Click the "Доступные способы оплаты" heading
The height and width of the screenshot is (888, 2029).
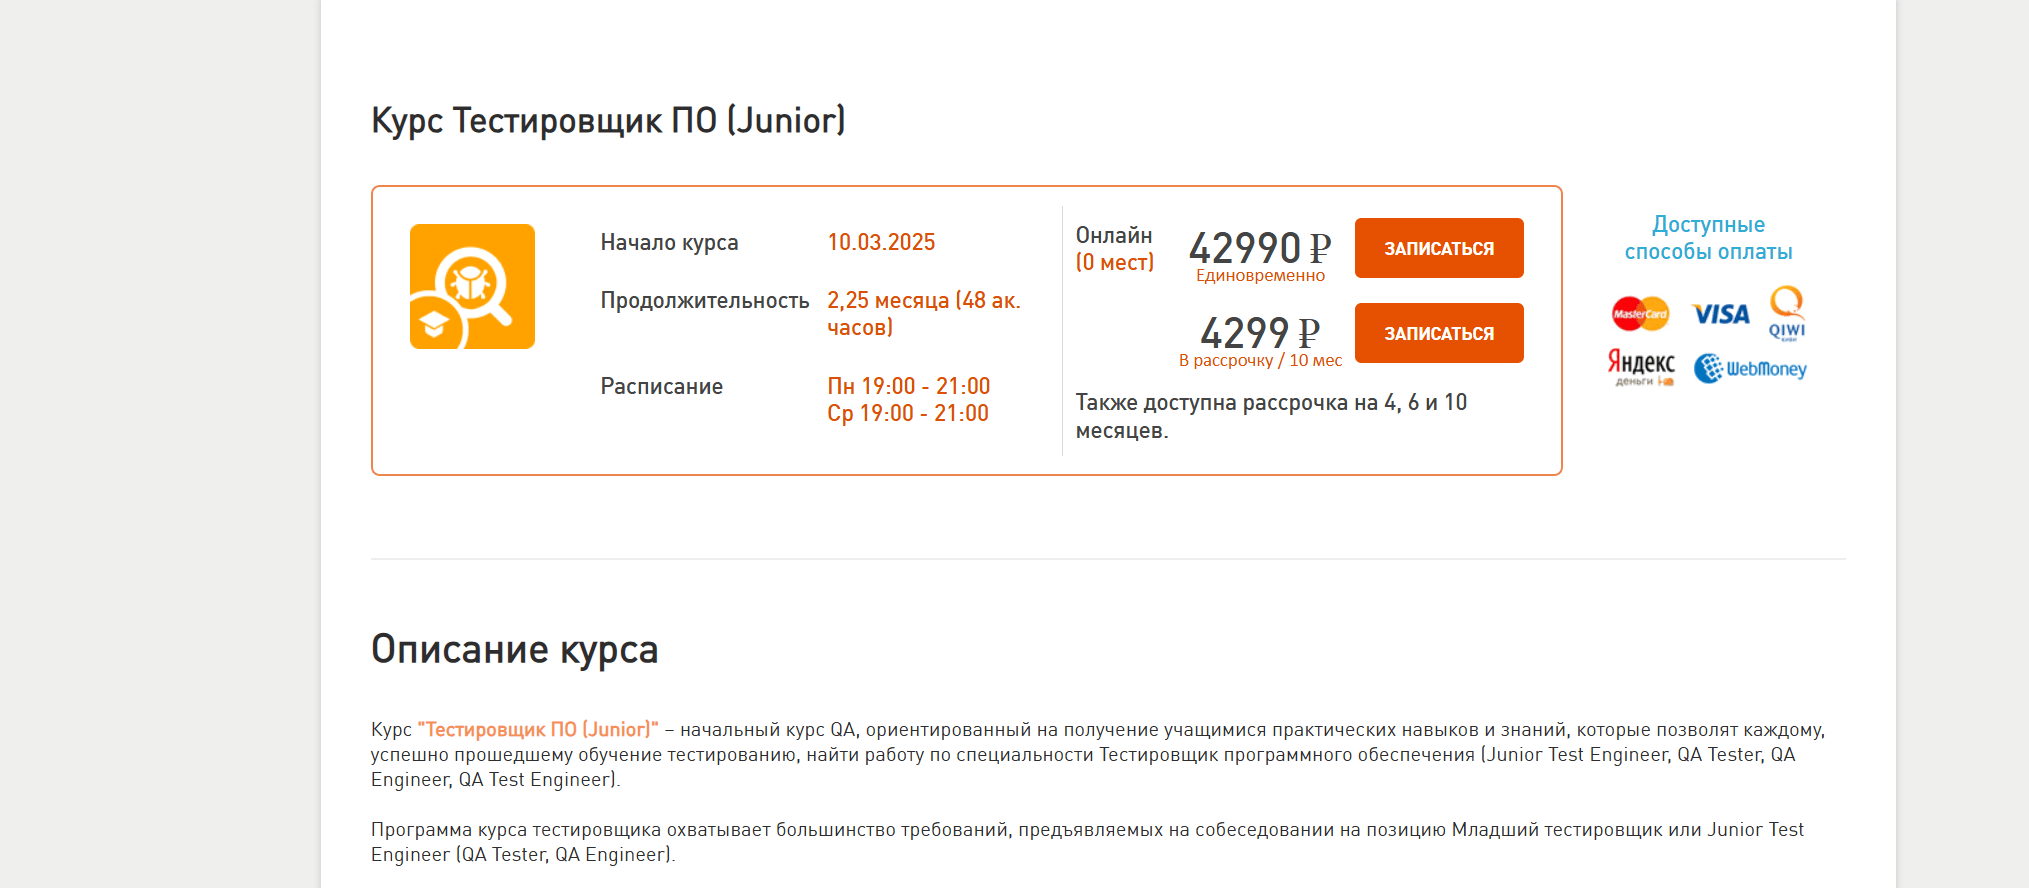tap(1708, 238)
